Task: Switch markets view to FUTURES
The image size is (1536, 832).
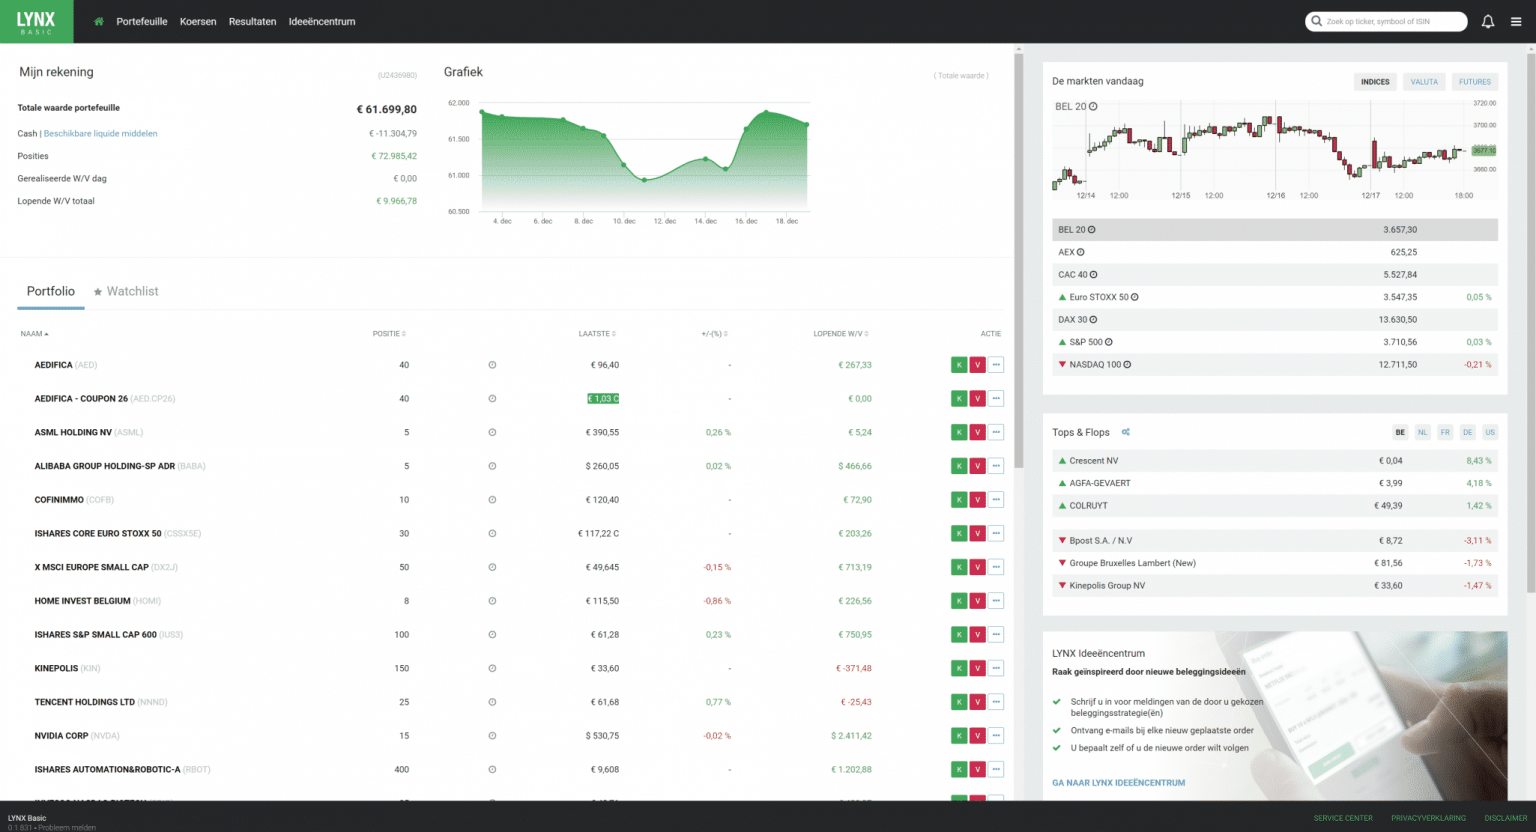Action: coord(1474,82)
